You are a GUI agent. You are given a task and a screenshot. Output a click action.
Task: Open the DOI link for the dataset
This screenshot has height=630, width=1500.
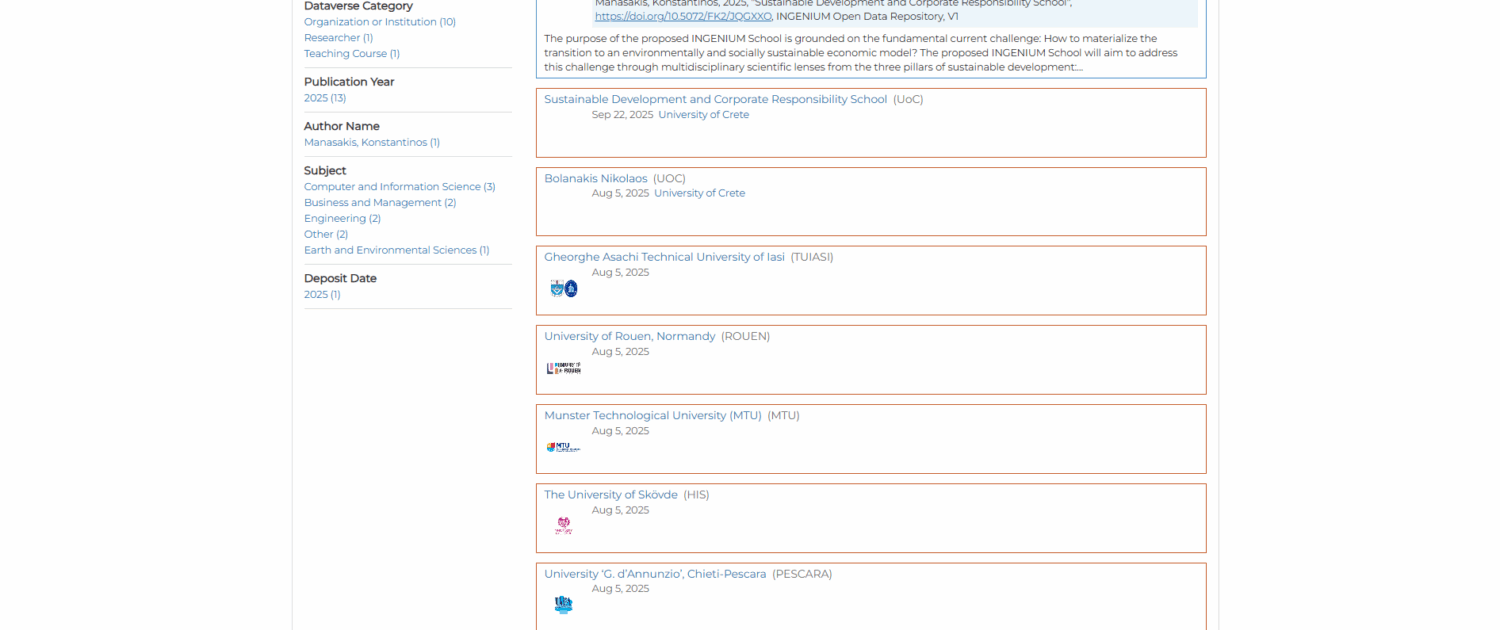click(x=683, y=16)
